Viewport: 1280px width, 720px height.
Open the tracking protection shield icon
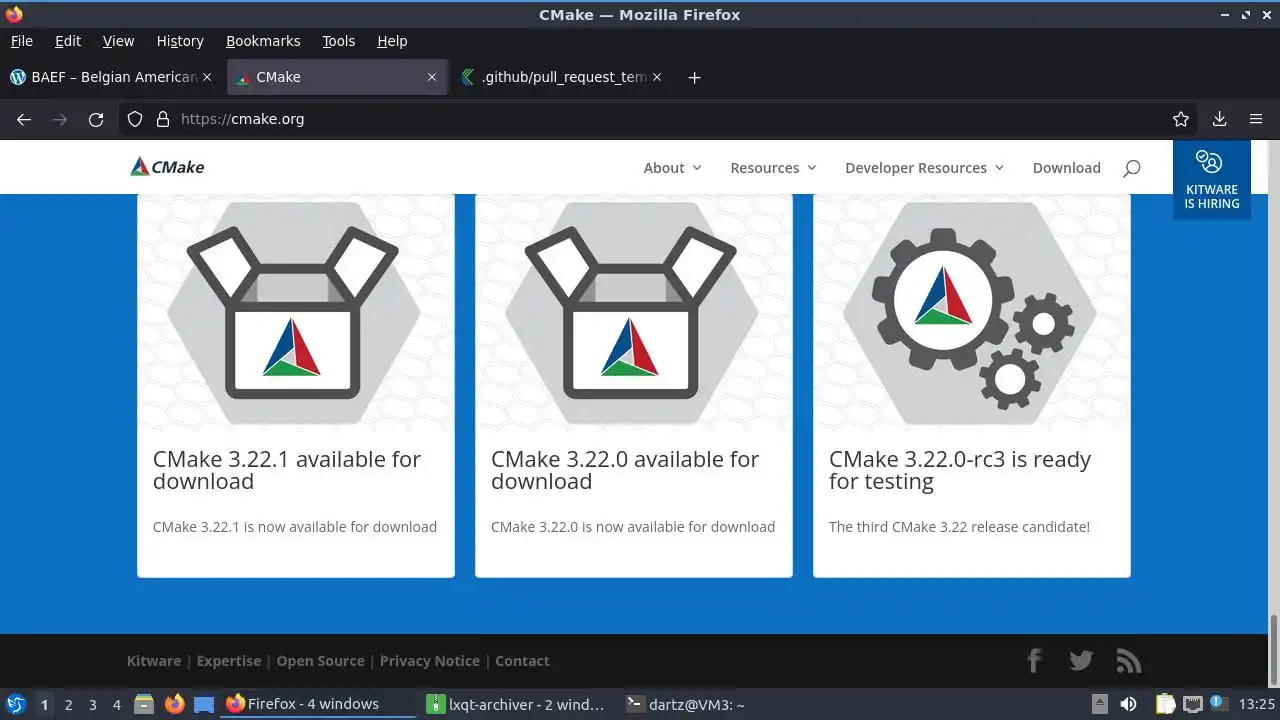[x=135, y=119]
